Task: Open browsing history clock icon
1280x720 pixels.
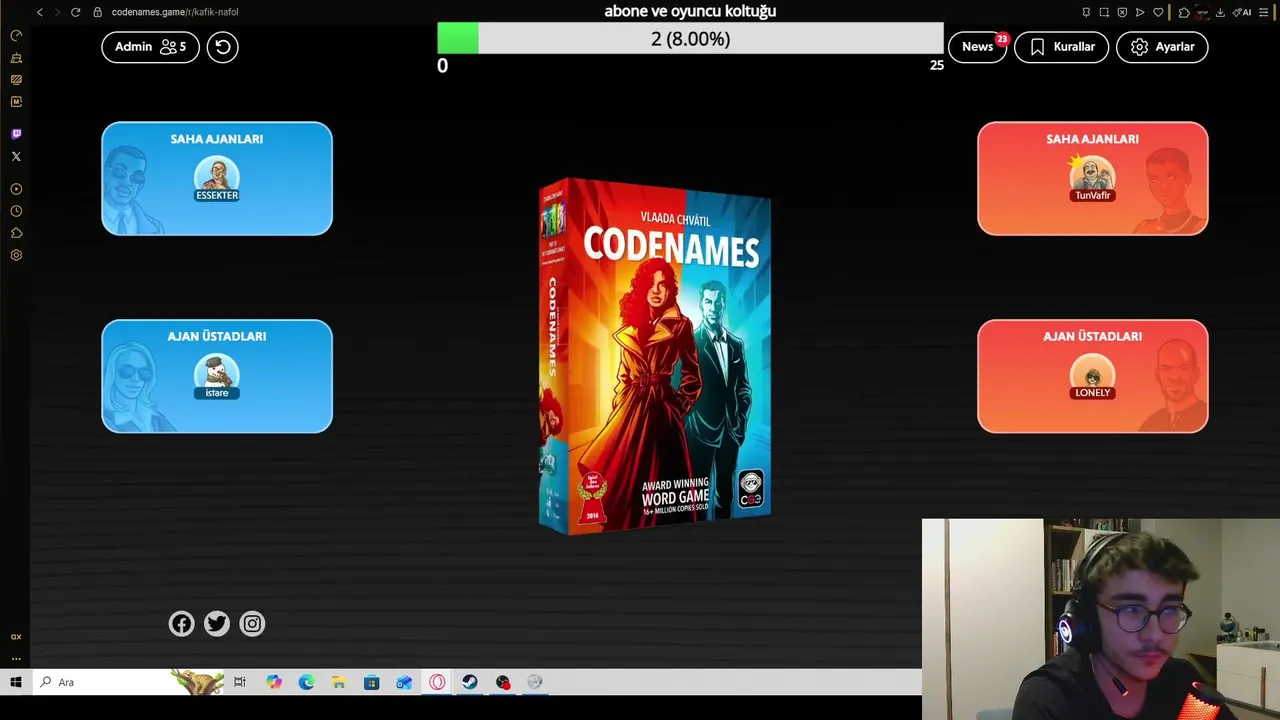Action: (16, 211)
